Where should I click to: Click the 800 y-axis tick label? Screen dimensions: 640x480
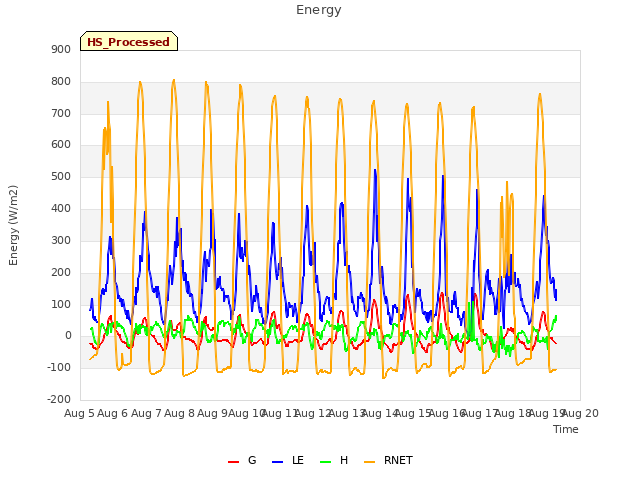pyautogui.click(x=61, y=82)
